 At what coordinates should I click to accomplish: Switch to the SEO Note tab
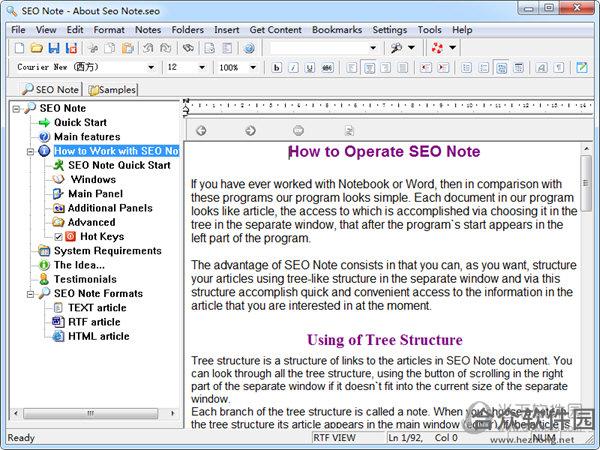coord(50,90)
